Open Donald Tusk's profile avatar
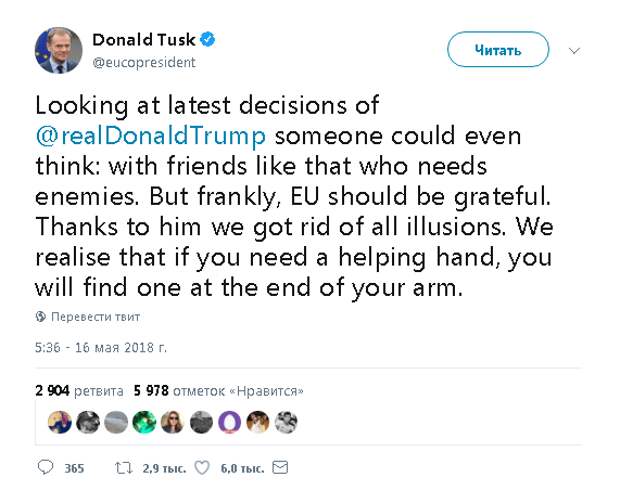Viewport: 620px width, 503px height. click(x=59, y=50)
